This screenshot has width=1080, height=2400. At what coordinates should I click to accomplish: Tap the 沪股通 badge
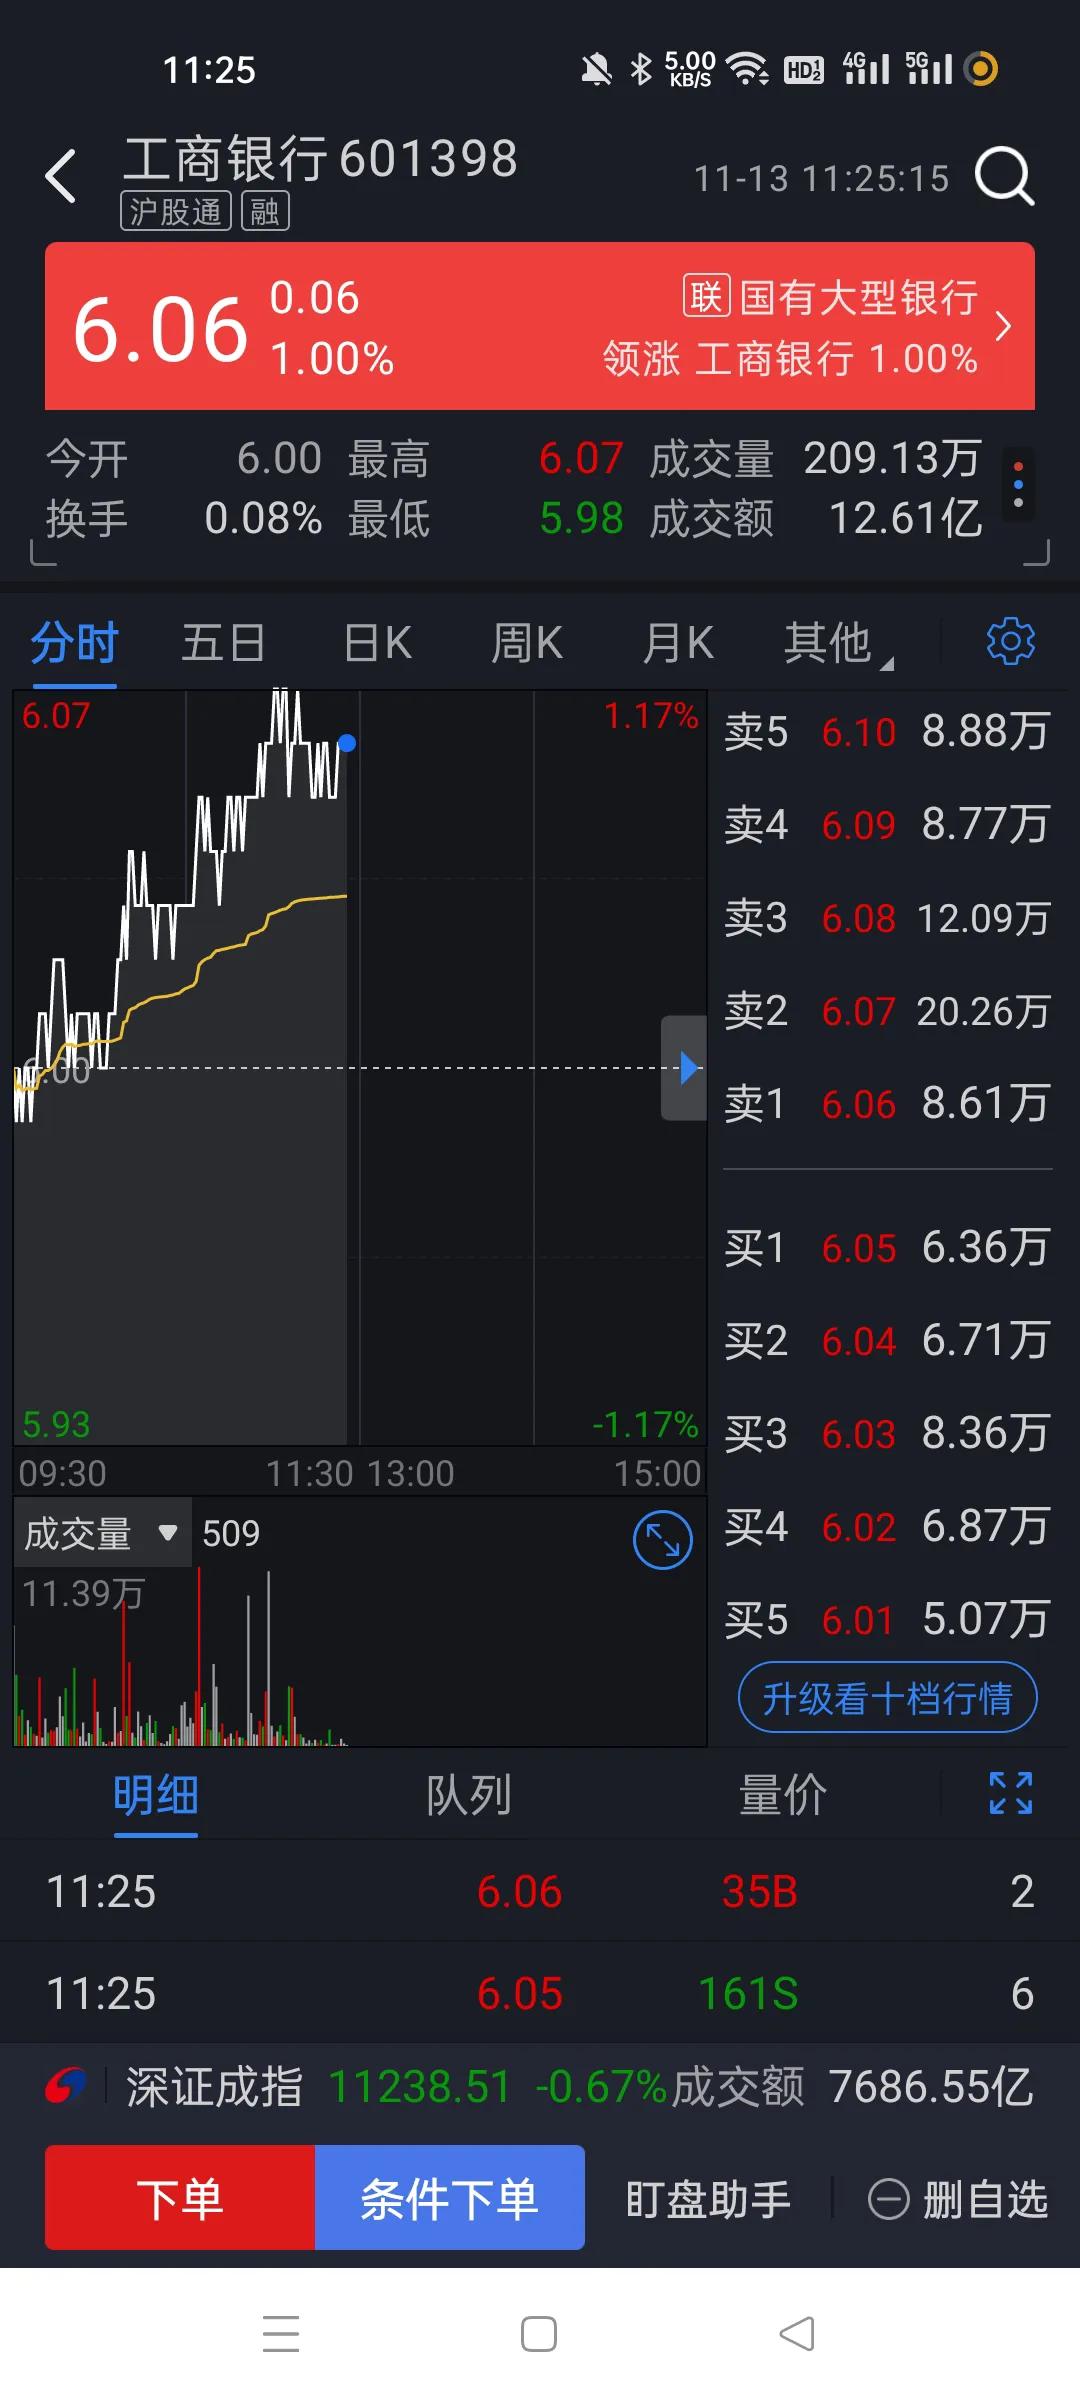tap(176, 211)
